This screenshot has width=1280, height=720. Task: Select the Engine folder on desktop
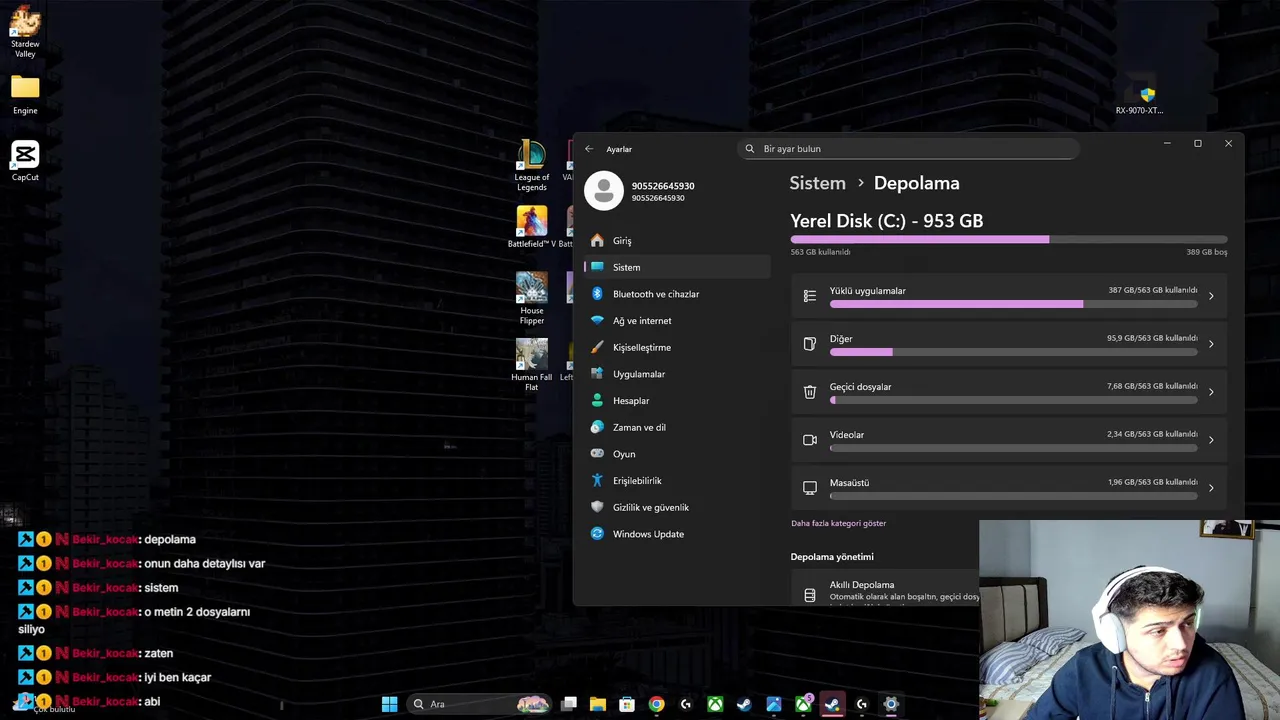(x=25, y=95)
